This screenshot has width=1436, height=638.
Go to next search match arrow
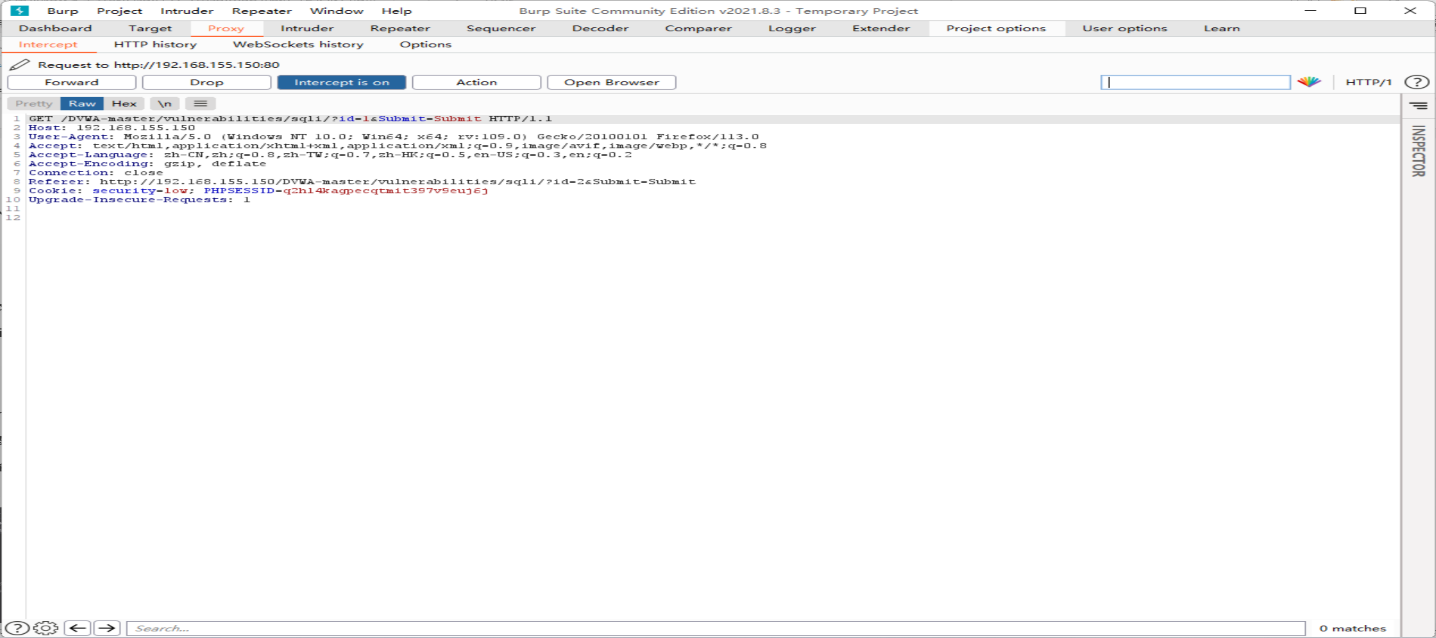pyautogui.click(x=107, y=628)
